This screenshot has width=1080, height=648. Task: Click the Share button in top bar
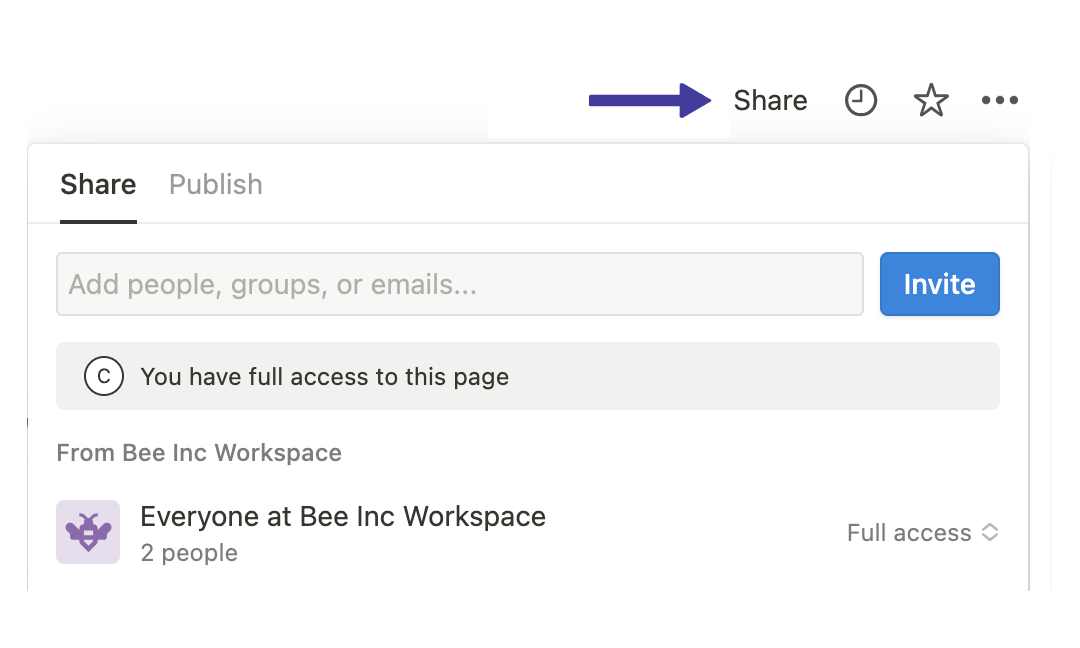[x=770, y=101]
